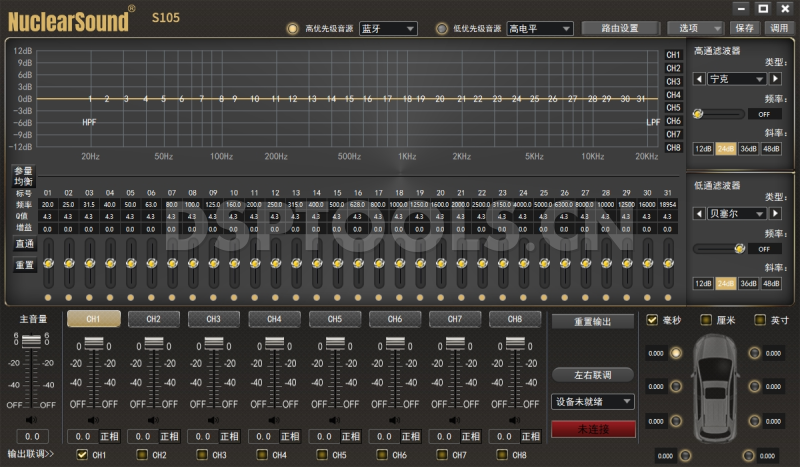The width and height of the screenshot is (800, 467).
Task: Uncheck the 毫秒 delay unit checkbox
Action: coord(652,321)
